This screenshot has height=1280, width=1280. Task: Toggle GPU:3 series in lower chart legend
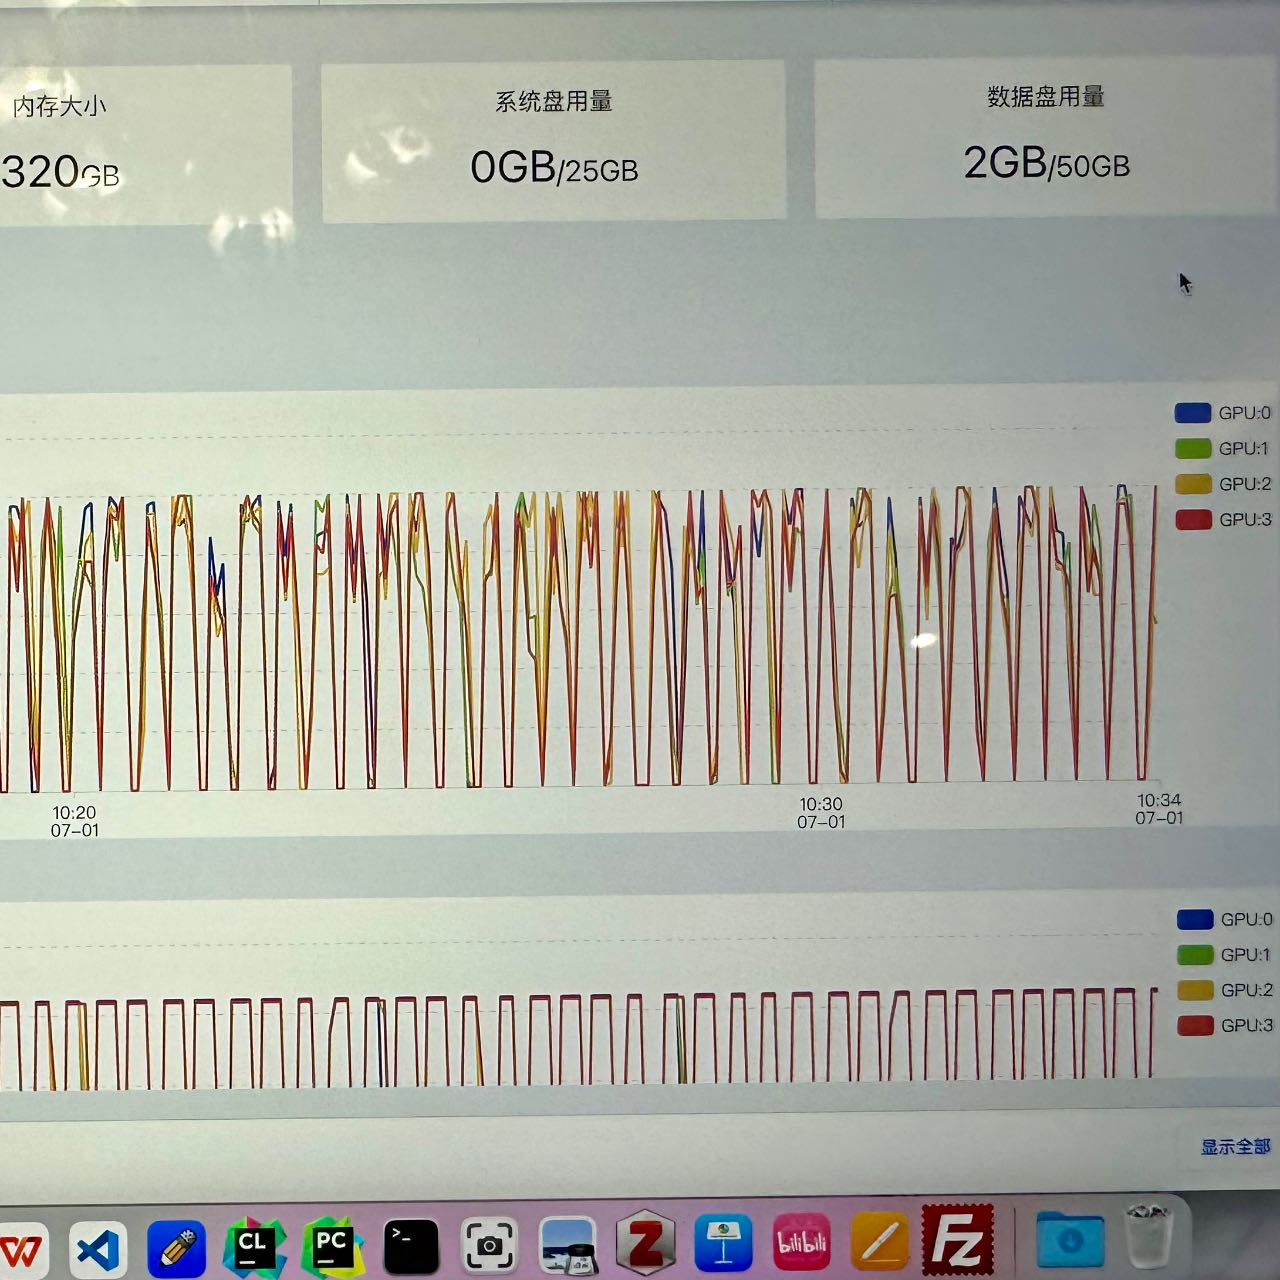point(1225,1025)
